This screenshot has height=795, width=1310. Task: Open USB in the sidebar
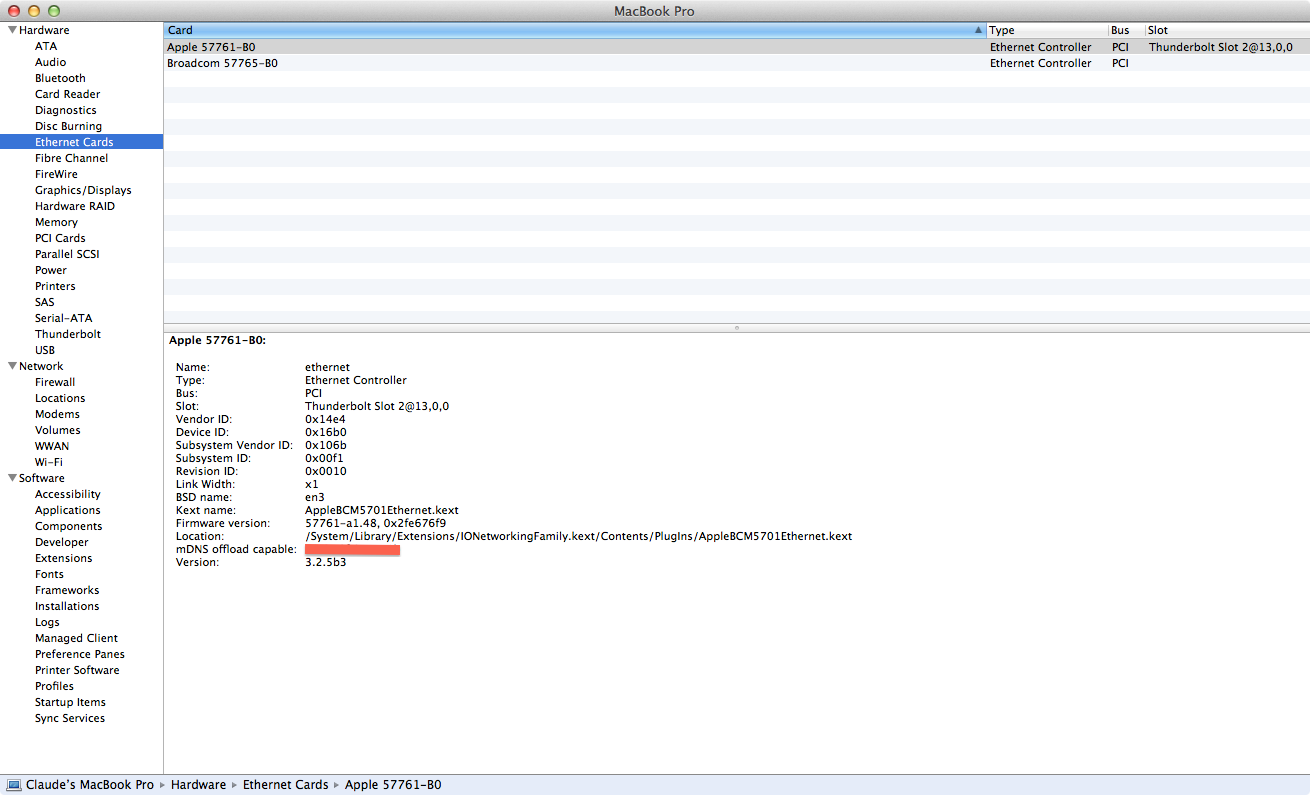tap(45, 350)
